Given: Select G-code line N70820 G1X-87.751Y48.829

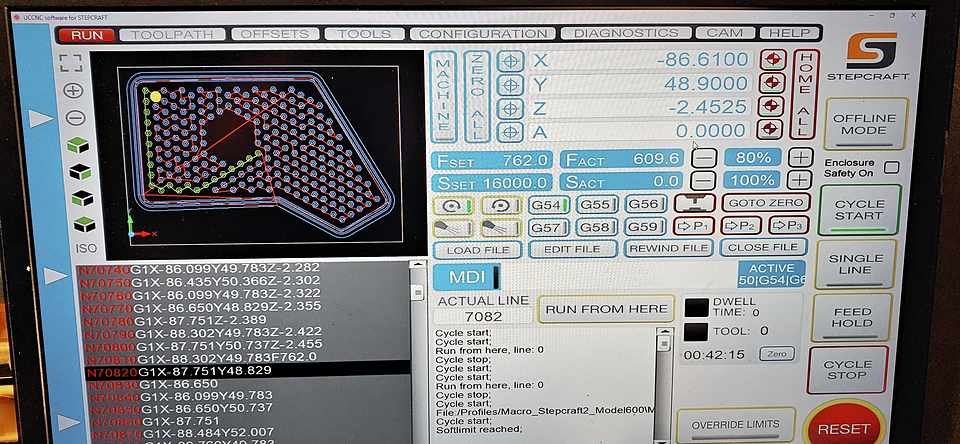Looking at the screenshot, I should click(248, 371).
